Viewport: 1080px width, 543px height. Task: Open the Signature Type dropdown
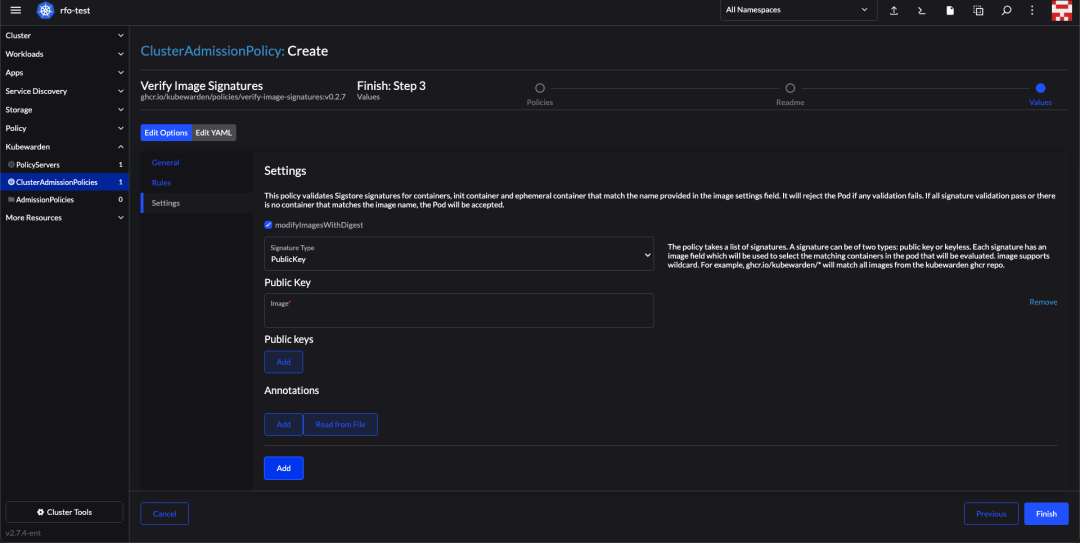point(459,254)
